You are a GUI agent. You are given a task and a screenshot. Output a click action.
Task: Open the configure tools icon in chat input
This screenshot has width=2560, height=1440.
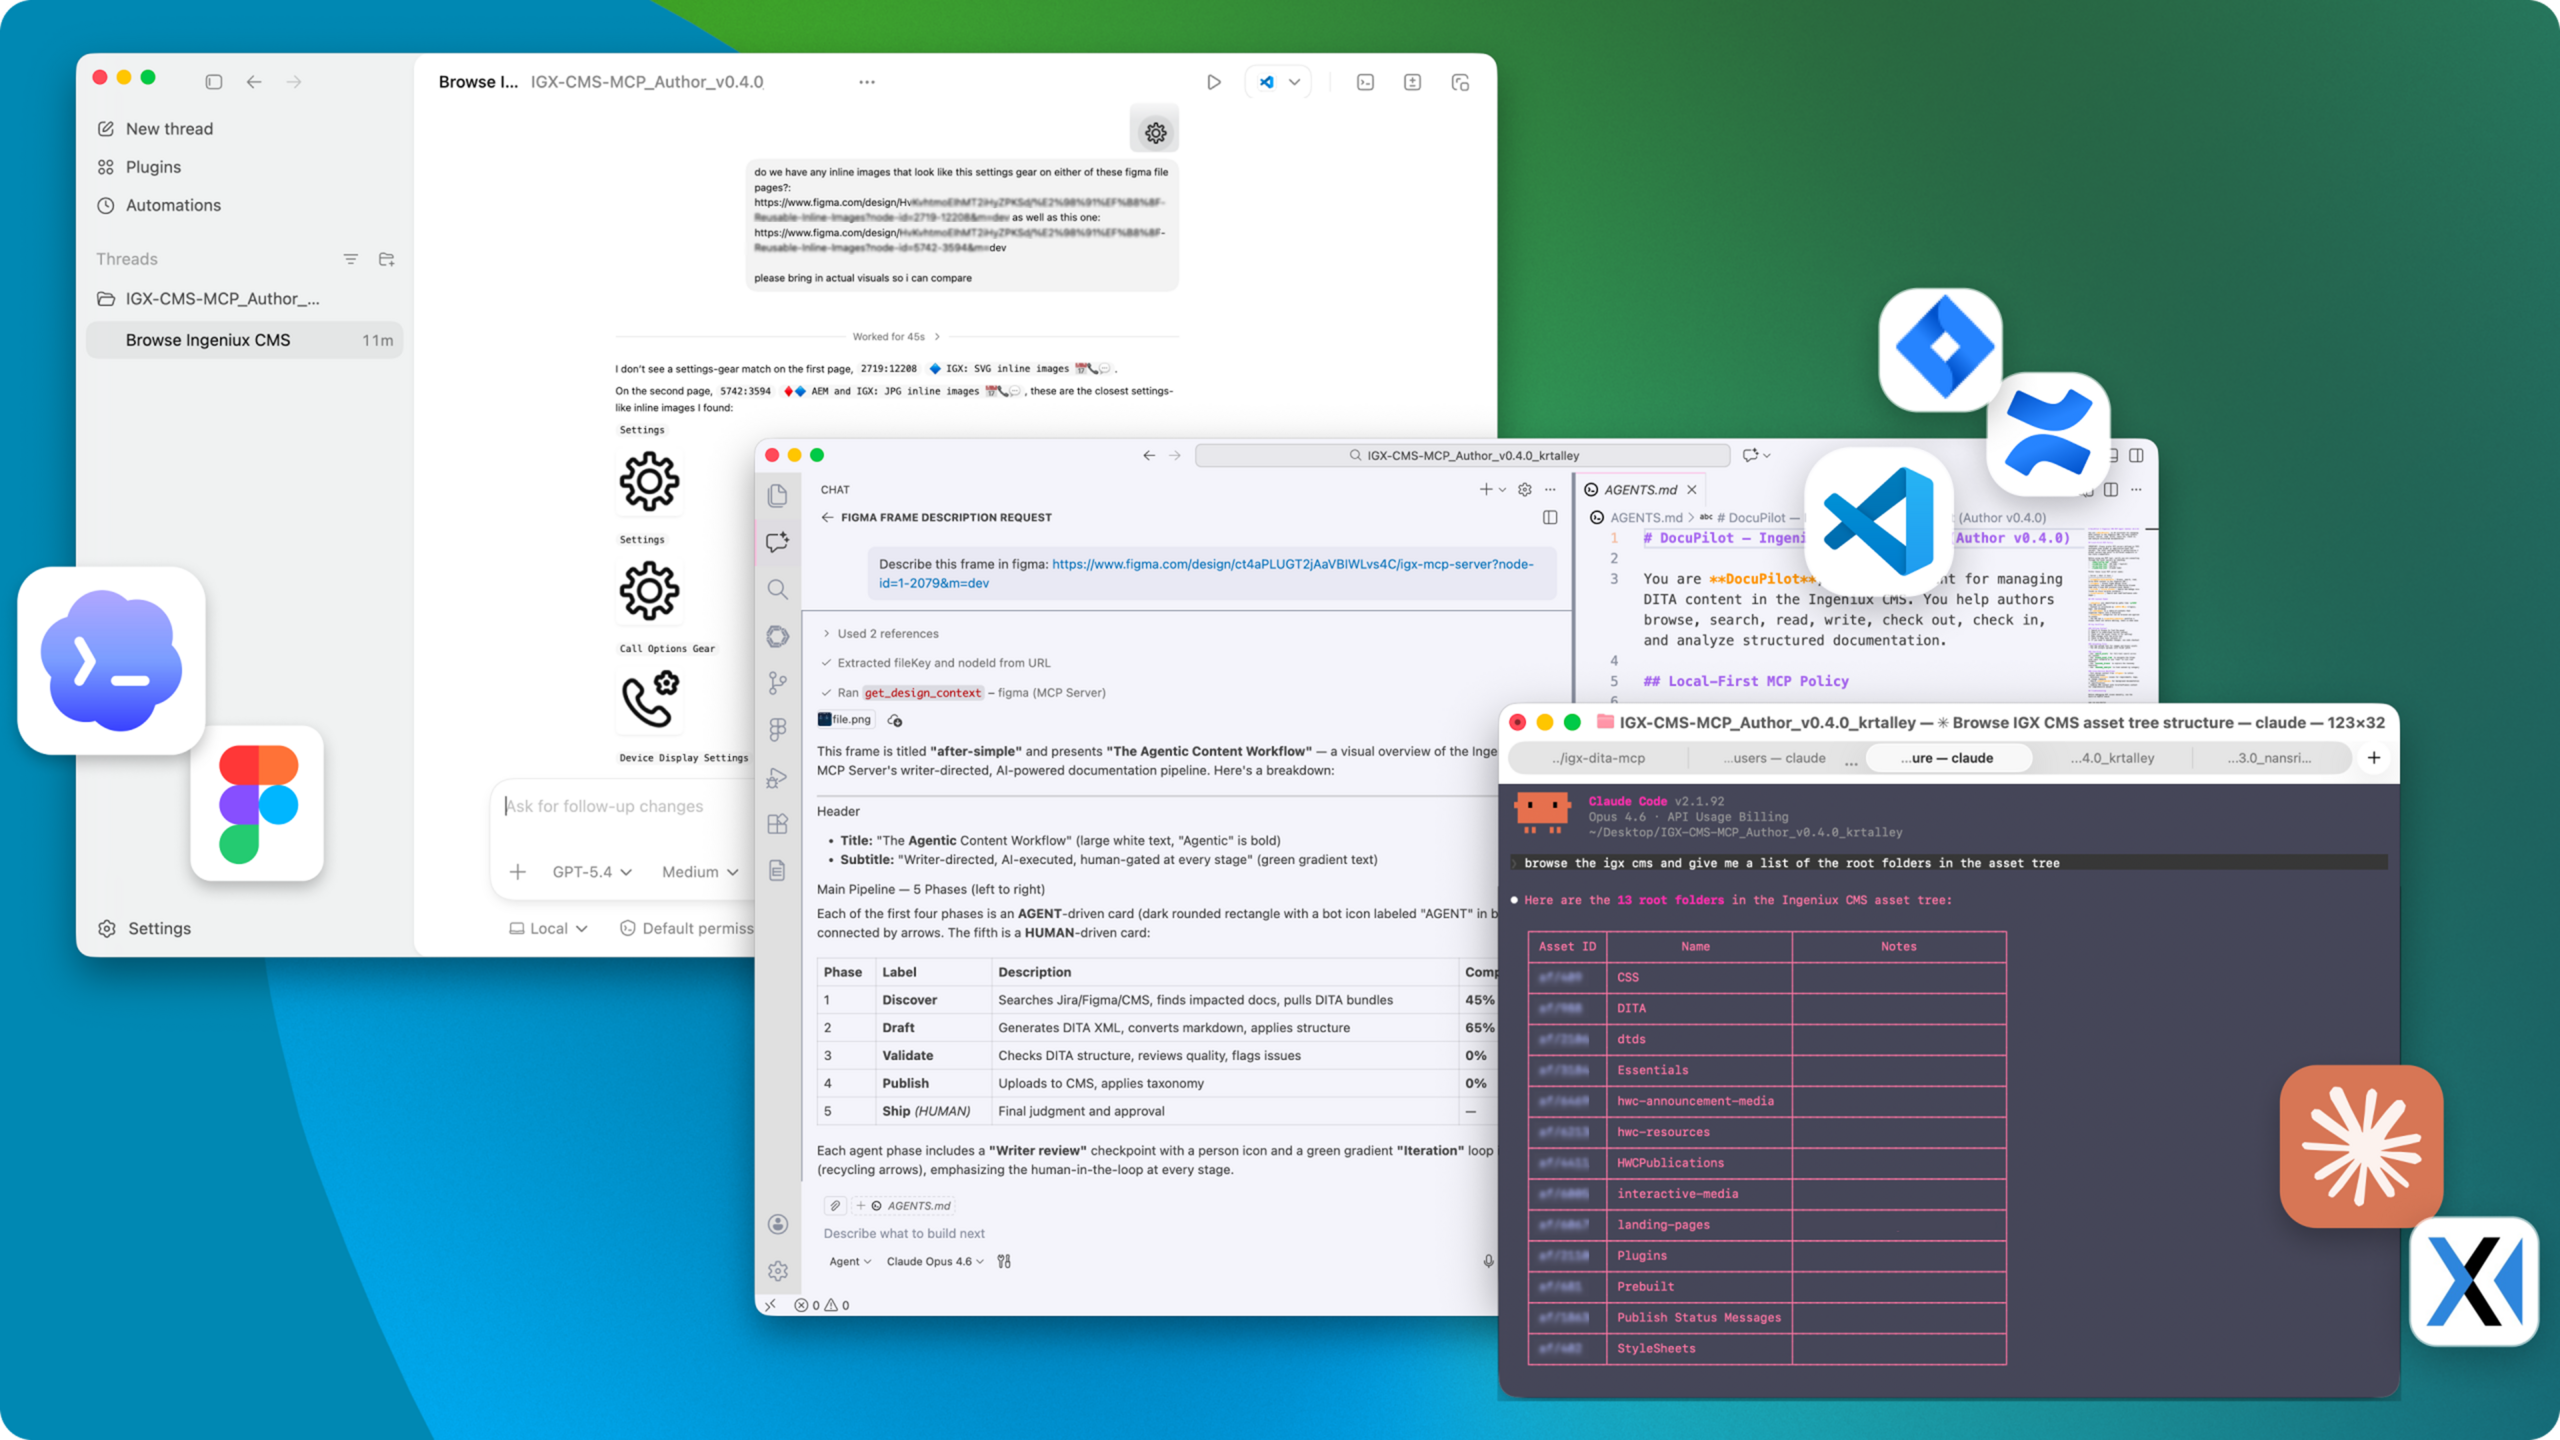[x=1004, y=1261]
